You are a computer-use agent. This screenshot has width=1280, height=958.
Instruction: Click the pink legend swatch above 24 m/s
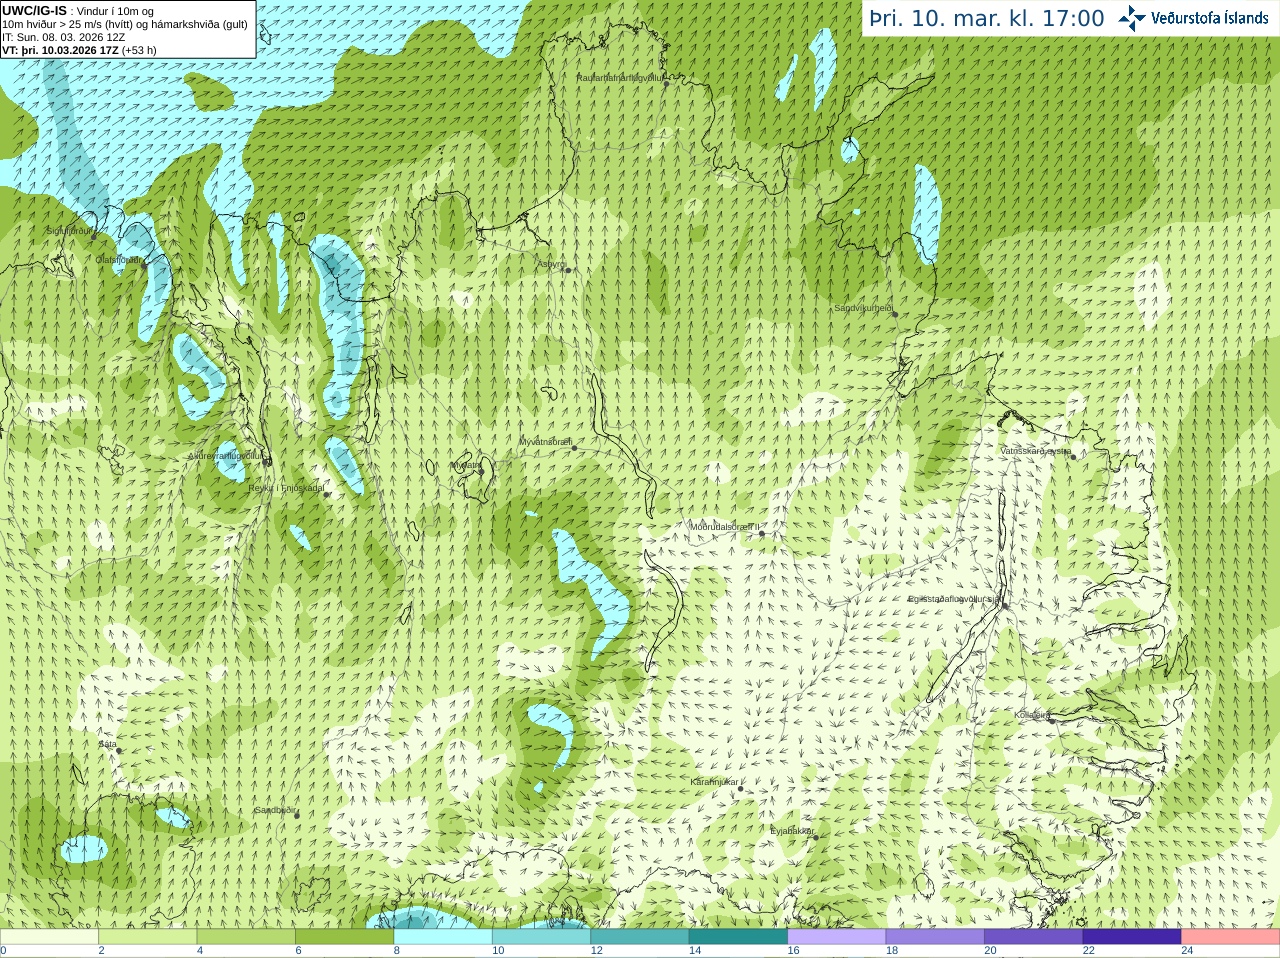coord(1231,936)
